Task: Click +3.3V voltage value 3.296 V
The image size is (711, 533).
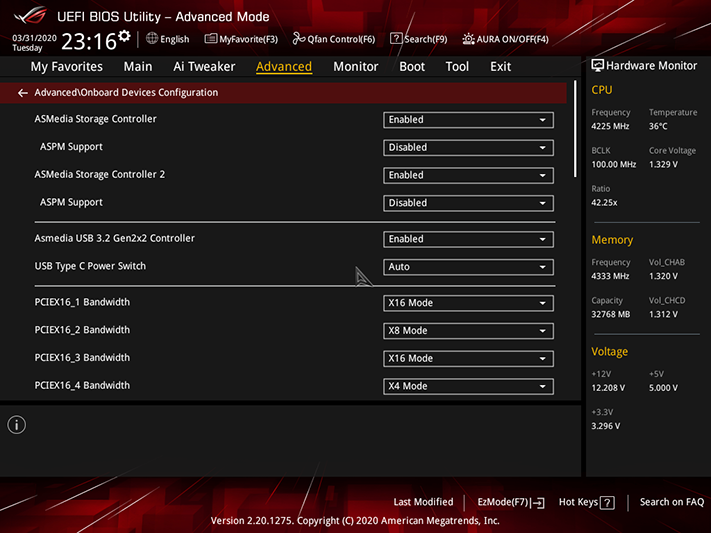Action: (605, 426)
